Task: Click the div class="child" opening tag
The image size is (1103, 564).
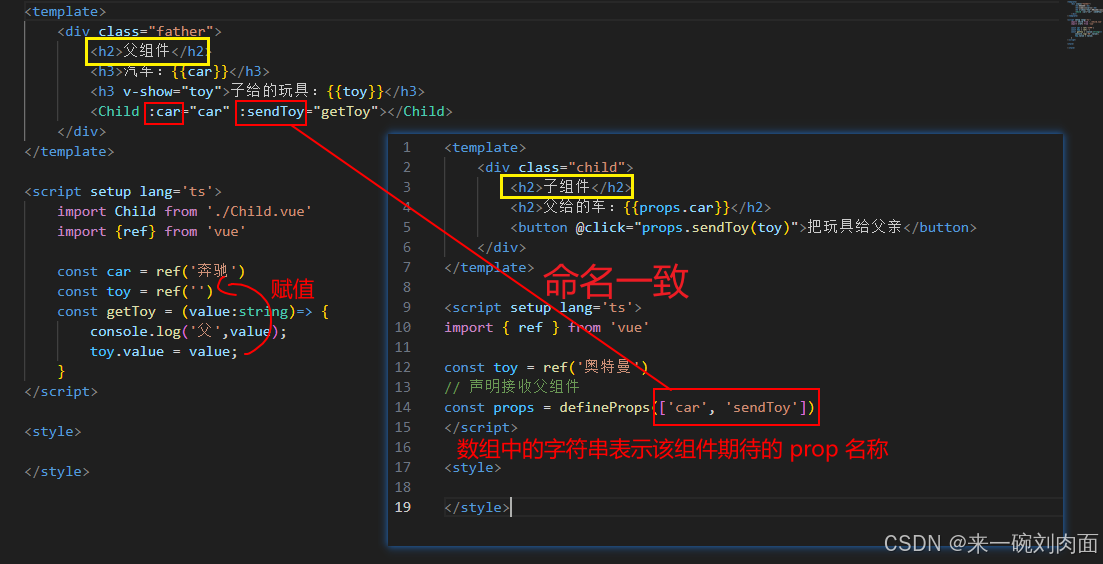Action: pos(555,167)
